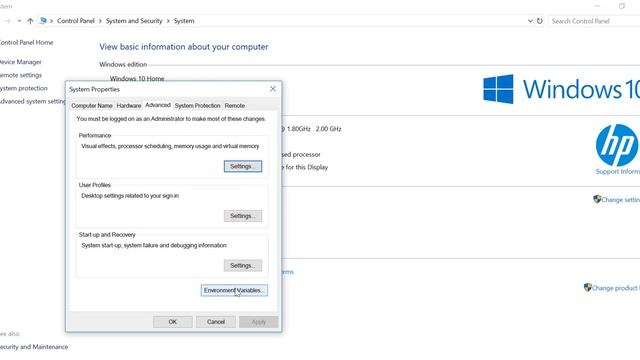Open Security and Maintenance link

click(34, 347)
